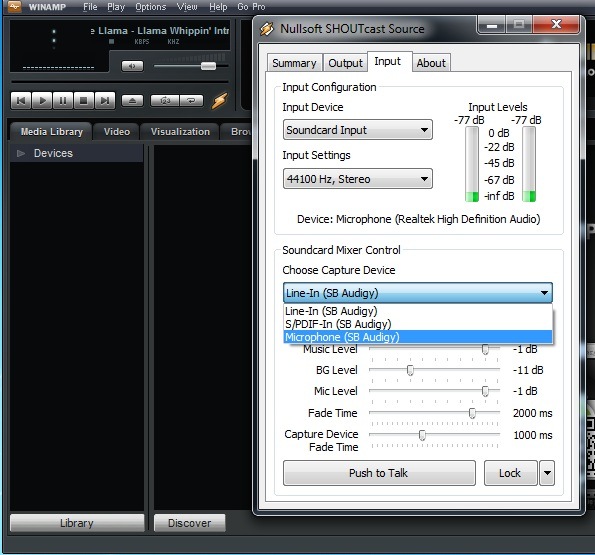Click Go Pro in Winamp menu bar

(251, 7)
